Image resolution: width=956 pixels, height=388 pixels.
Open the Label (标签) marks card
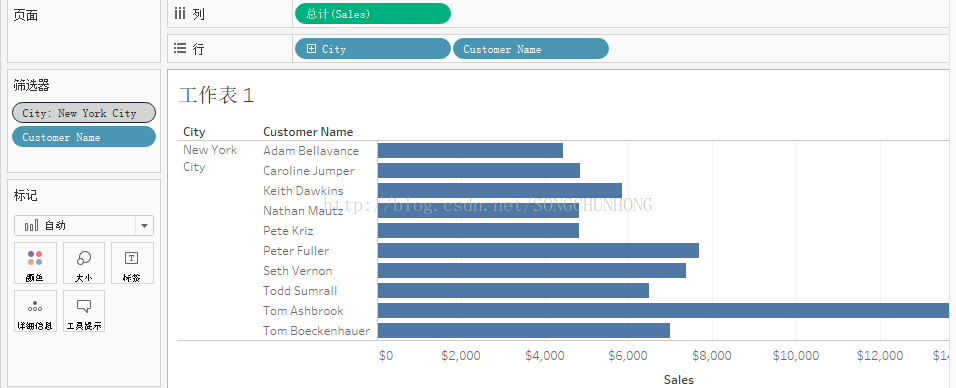pos(132,263)
